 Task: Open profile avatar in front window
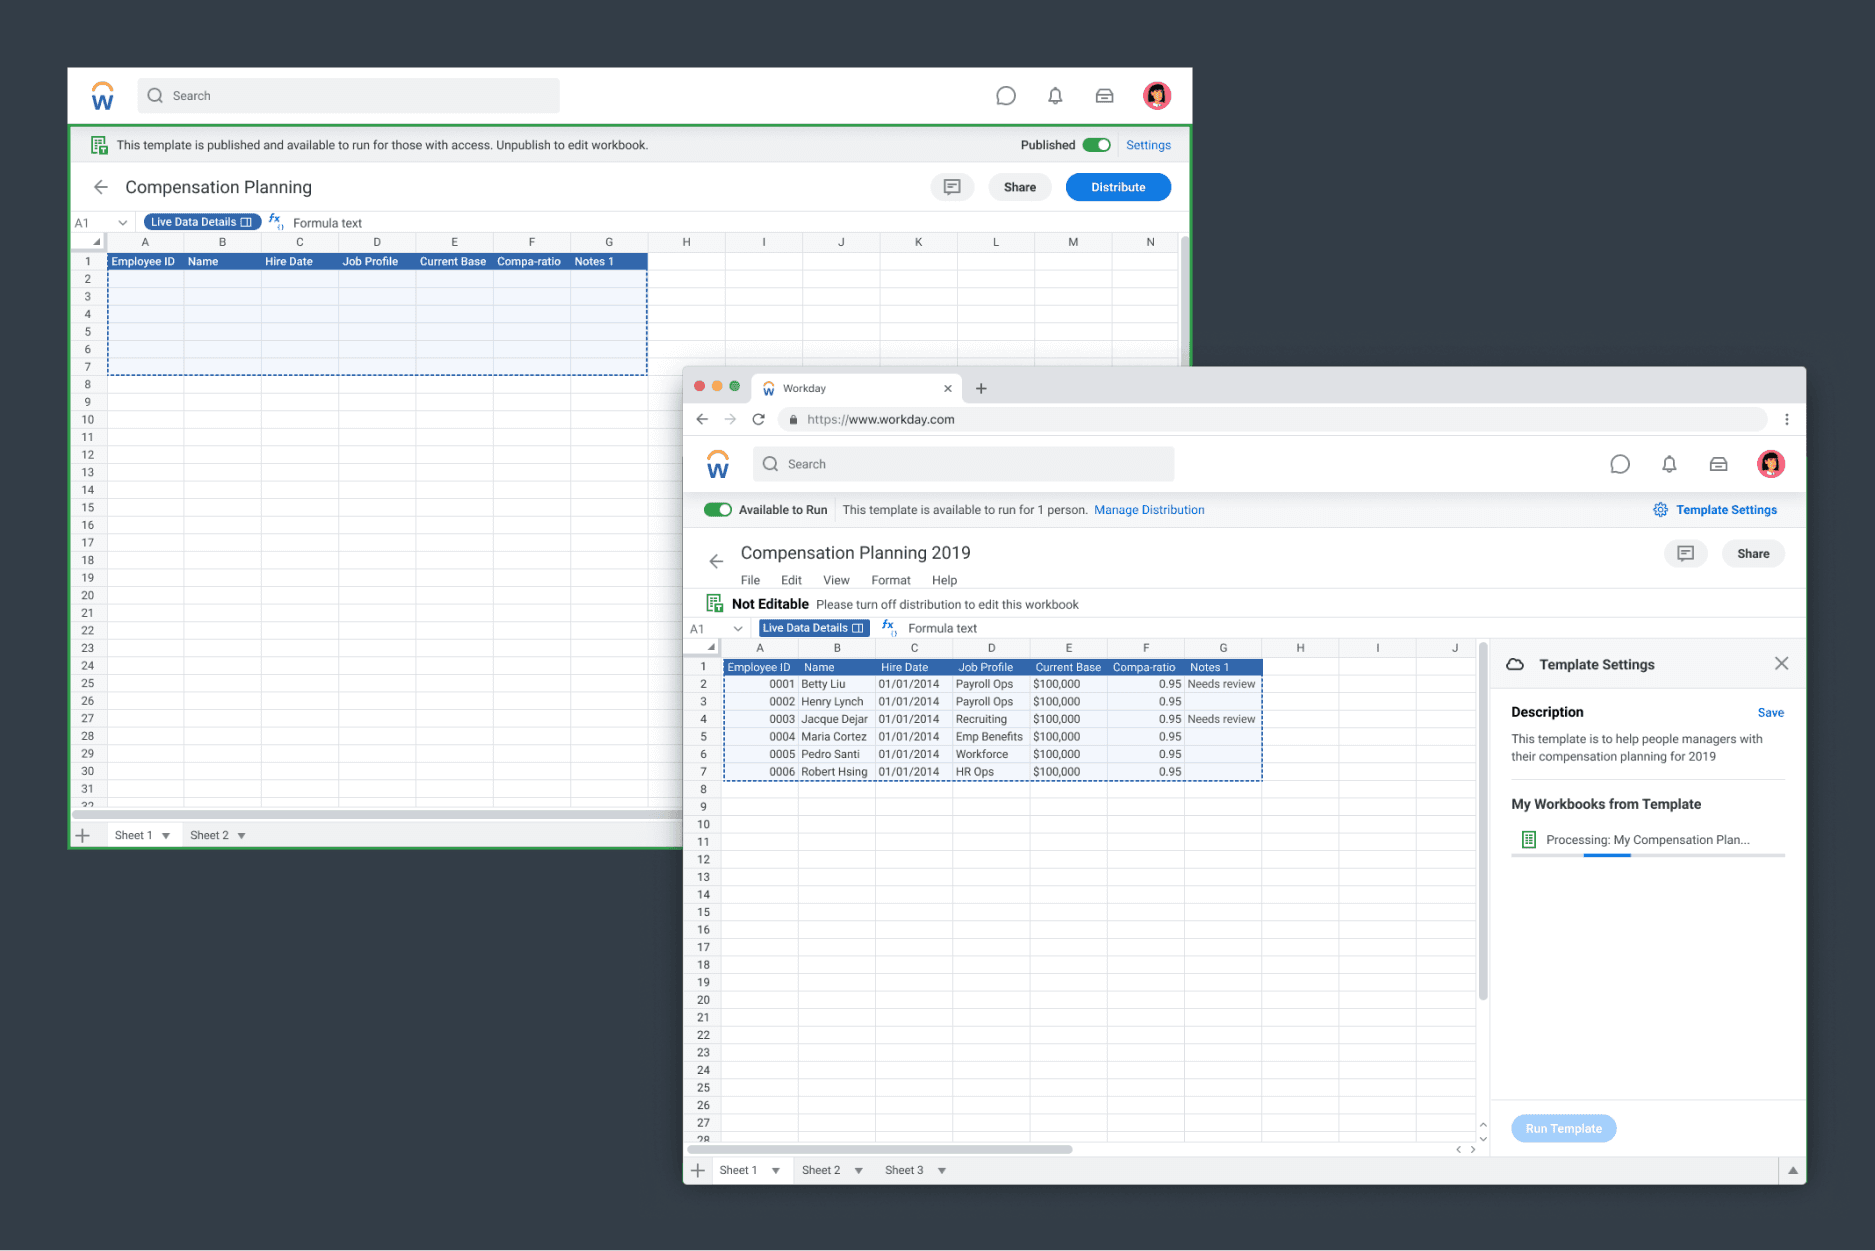click(1771, 464)
